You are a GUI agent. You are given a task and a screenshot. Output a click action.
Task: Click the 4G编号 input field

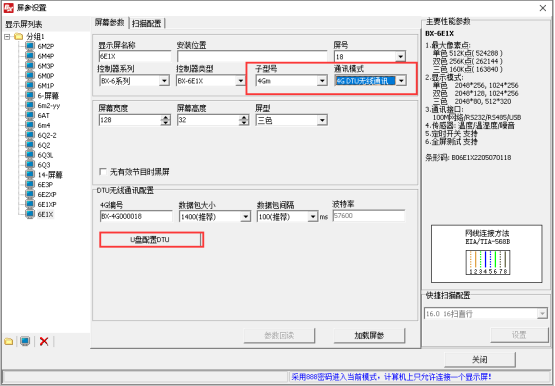136,216
